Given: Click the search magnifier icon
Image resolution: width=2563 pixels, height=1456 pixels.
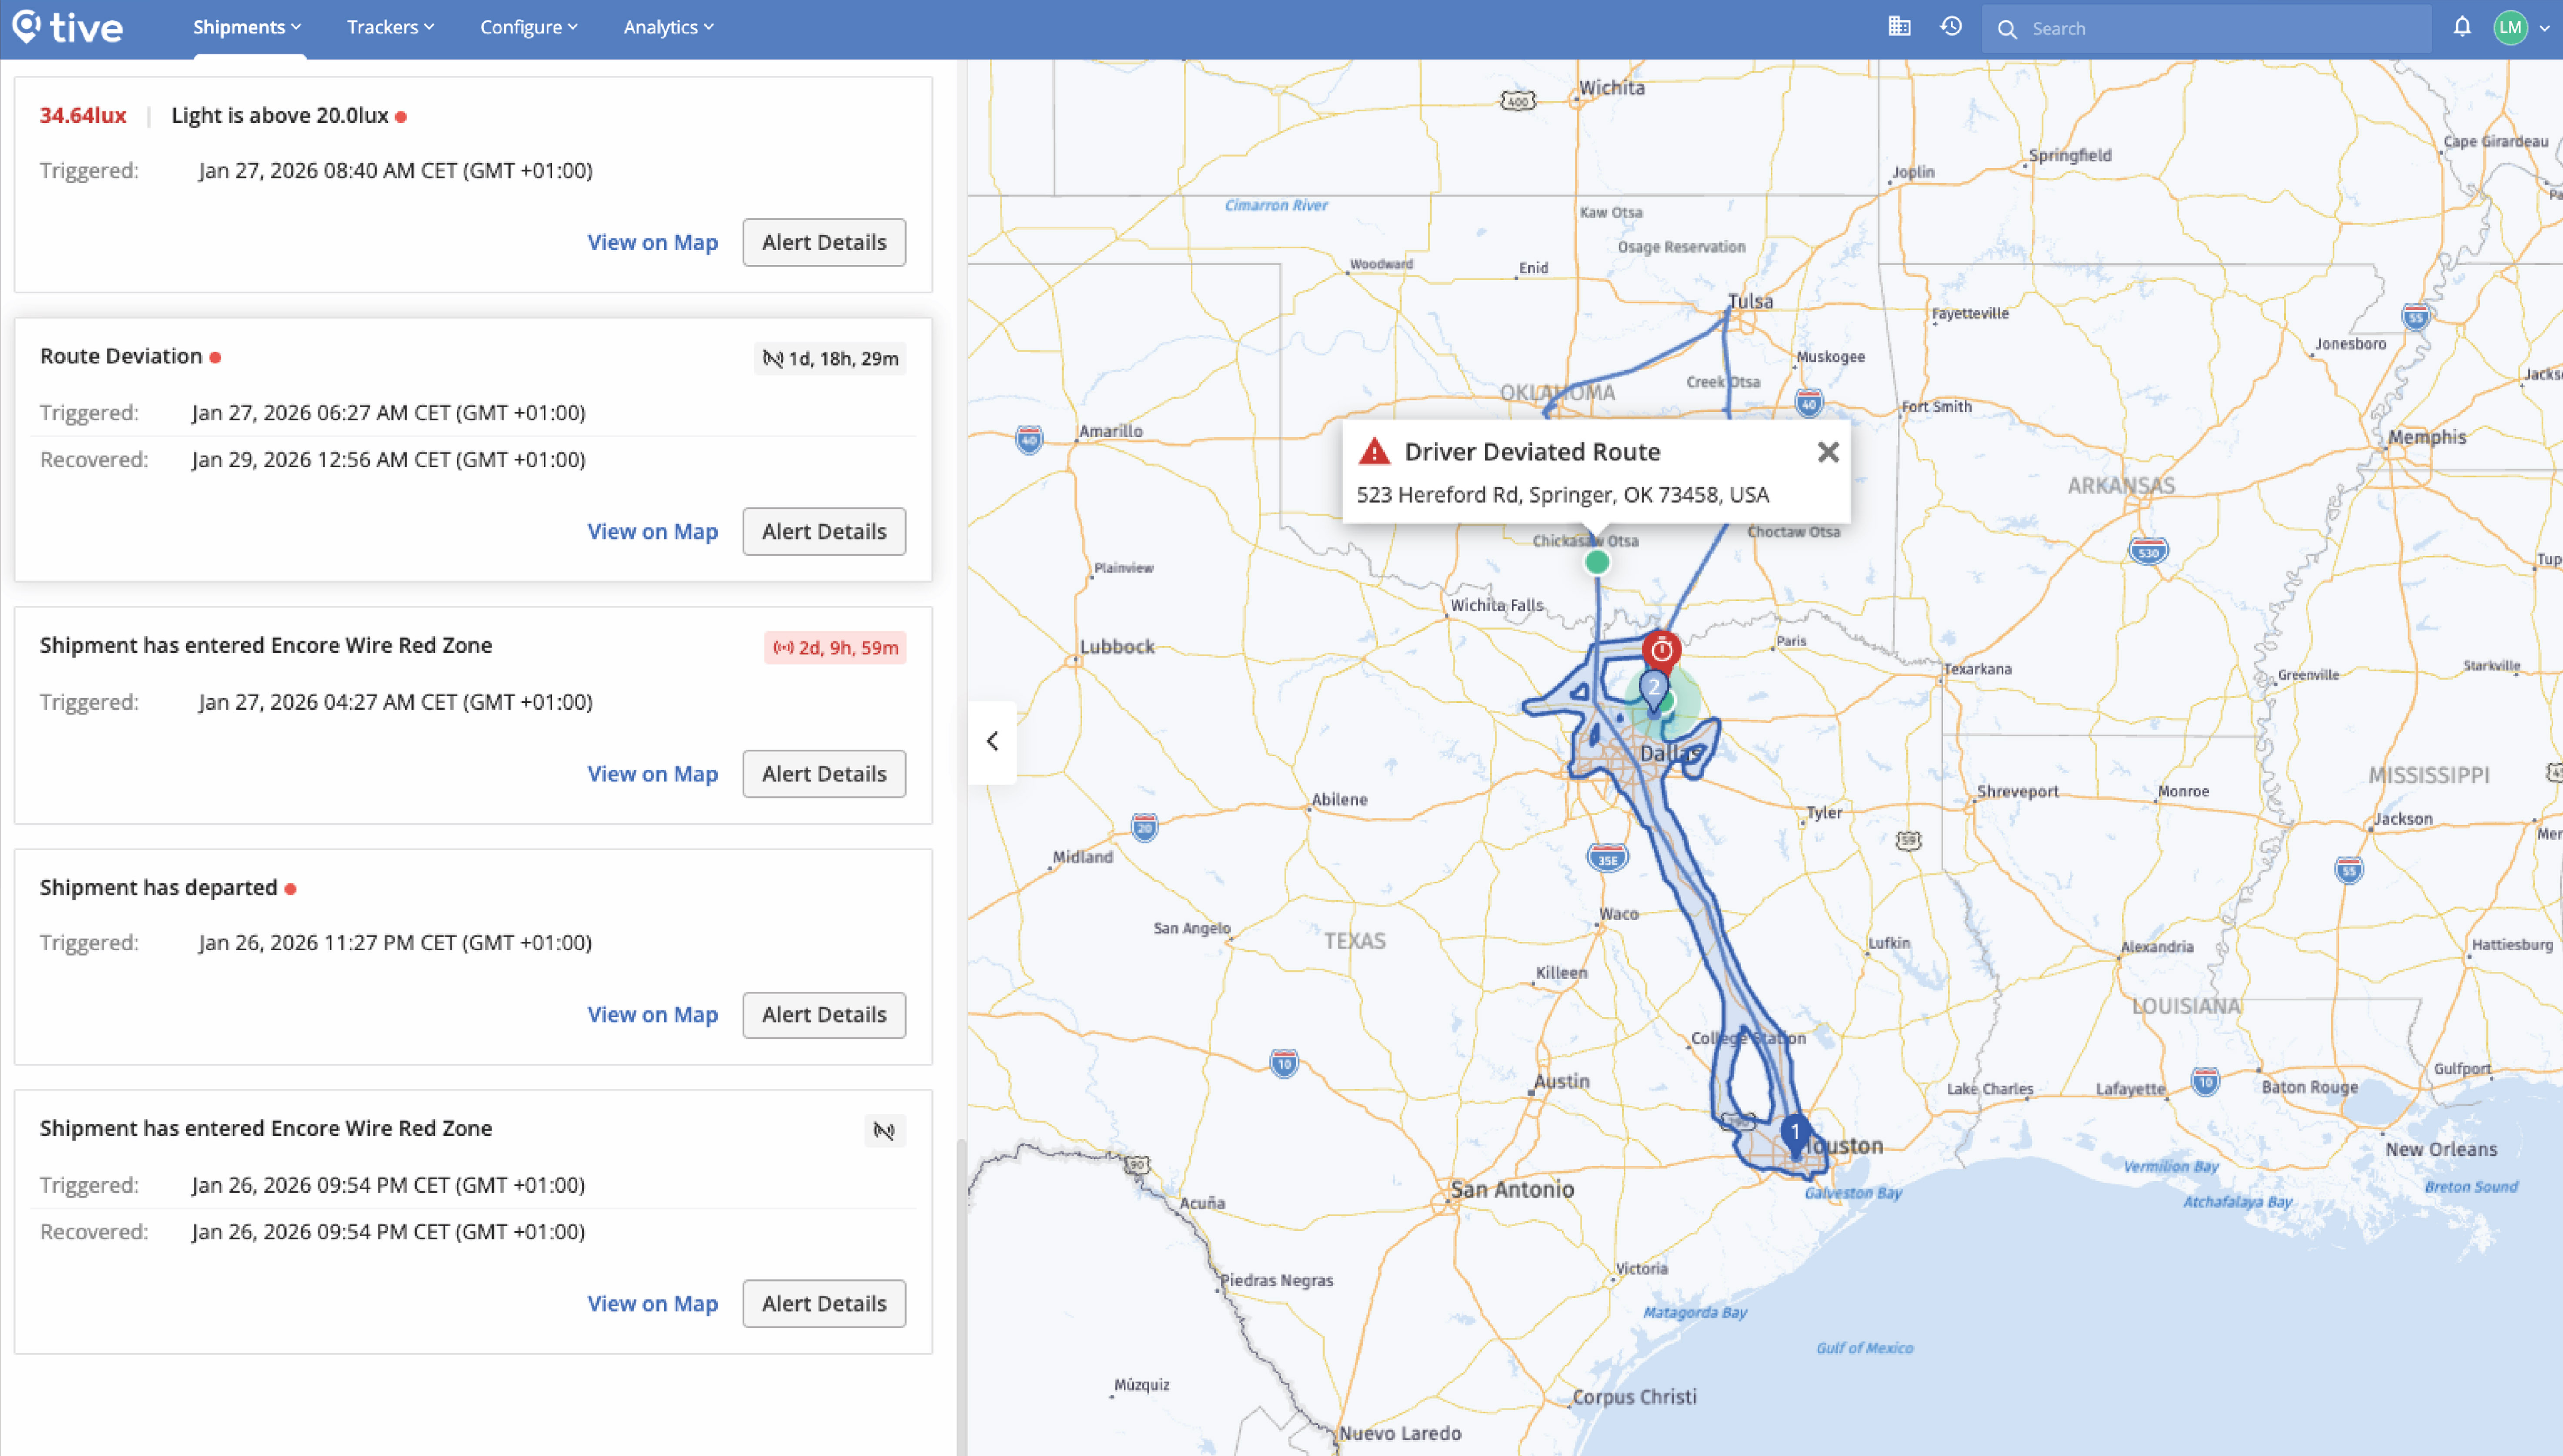Looking at the screenshot, I should pyautogui.click(x=2006, y=29).
